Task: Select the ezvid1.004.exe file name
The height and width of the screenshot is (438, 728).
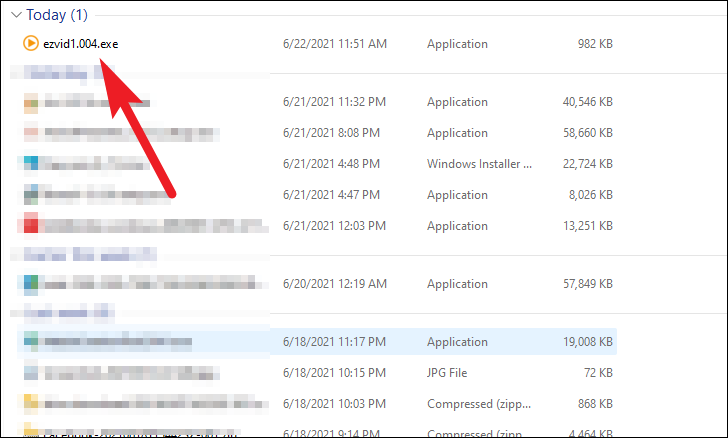Action: [79, 44]
